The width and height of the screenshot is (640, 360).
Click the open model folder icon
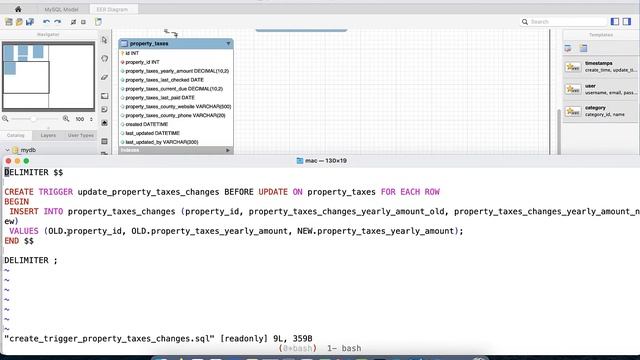pos(19,22)
